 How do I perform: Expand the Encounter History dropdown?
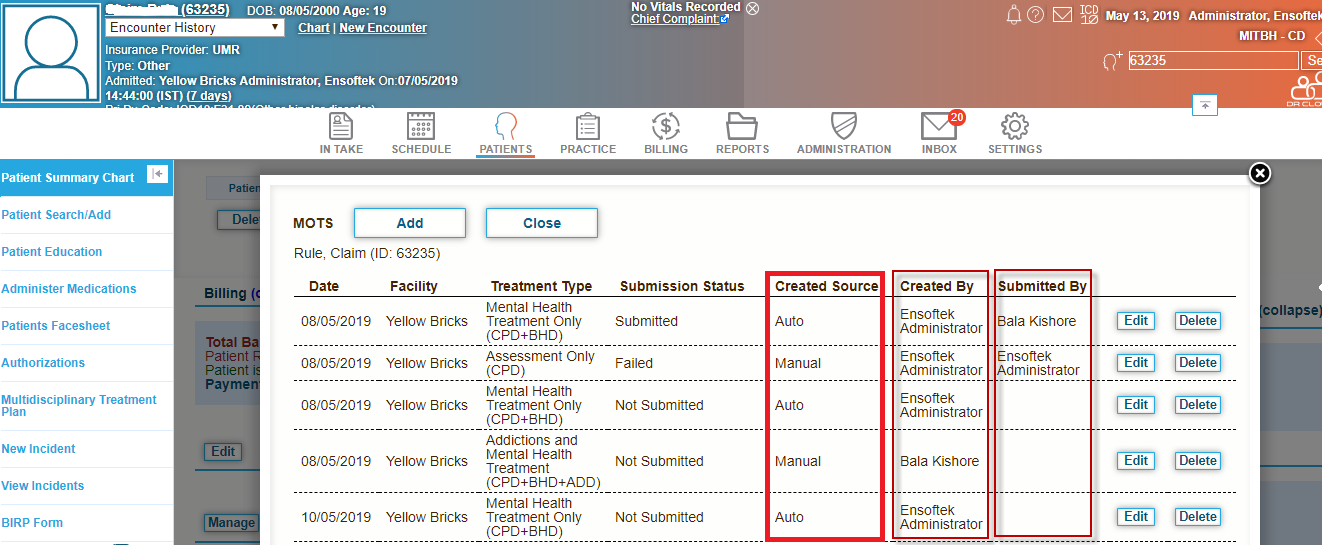pos(196,28)
